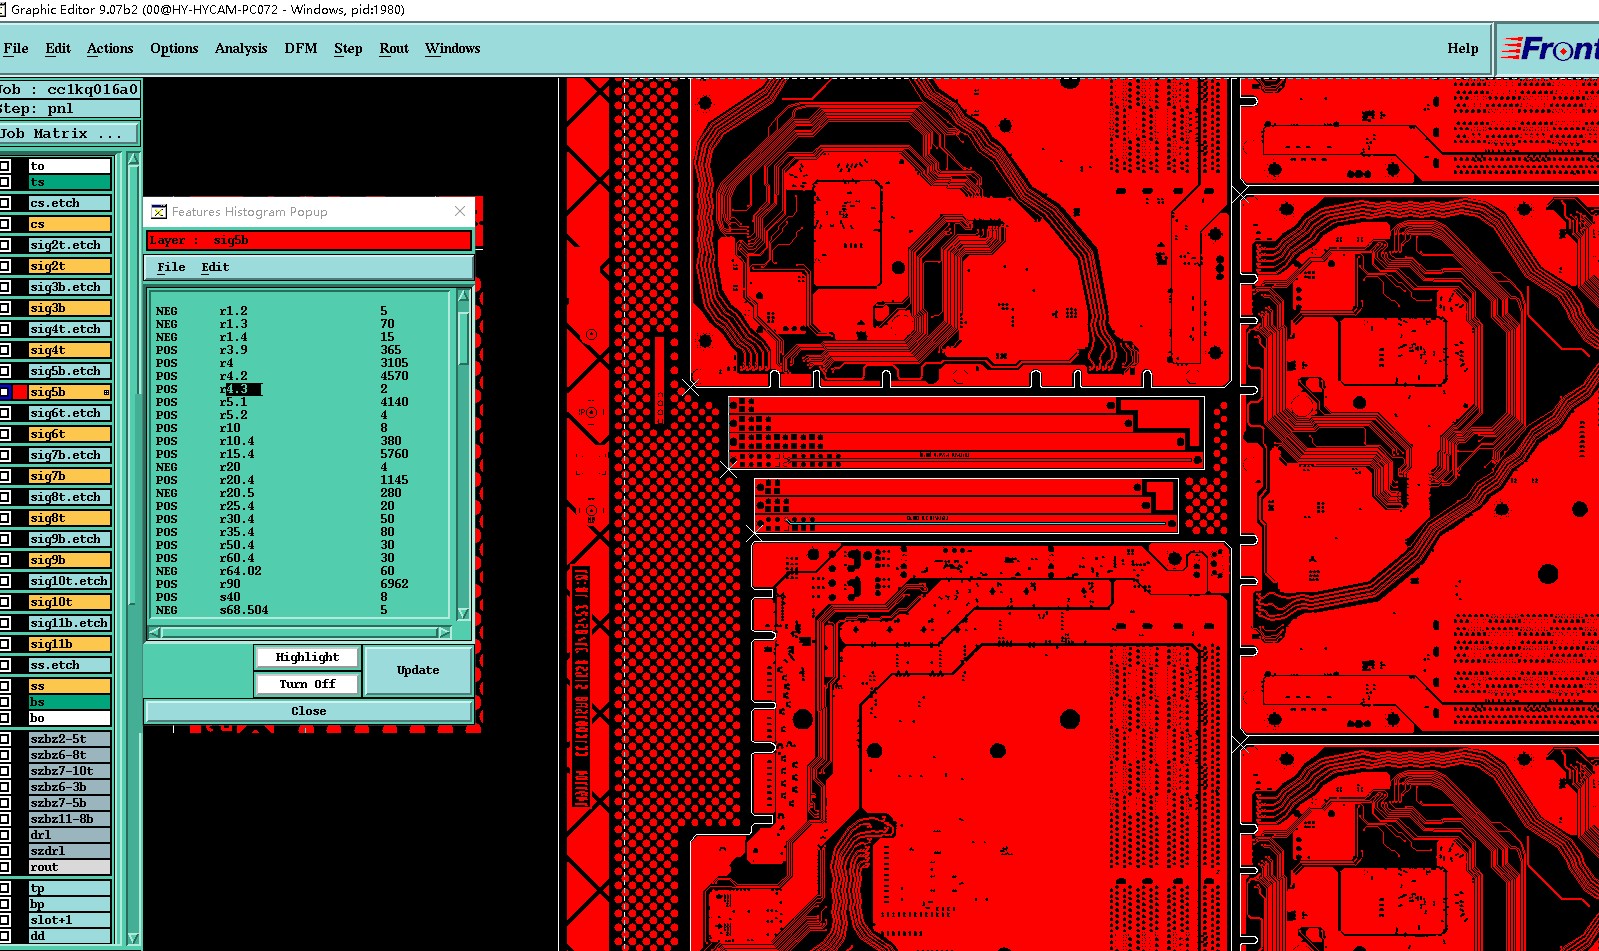Click the histogram list scroll-up arrow
1599x951 pixels.
click(x=463, y=296)
